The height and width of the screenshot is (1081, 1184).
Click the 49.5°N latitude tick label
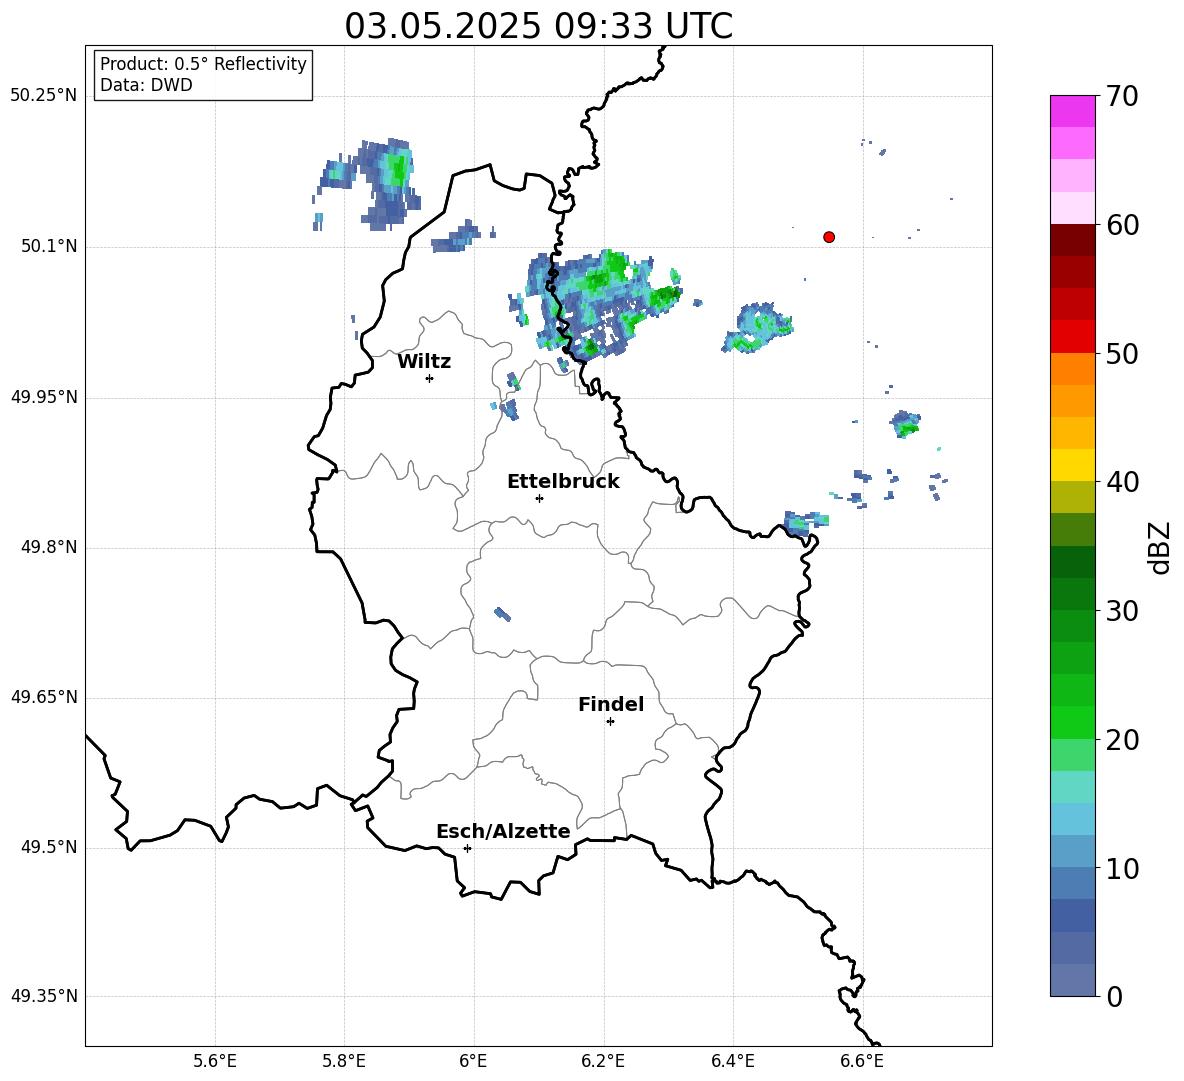[x=49, y=847]
